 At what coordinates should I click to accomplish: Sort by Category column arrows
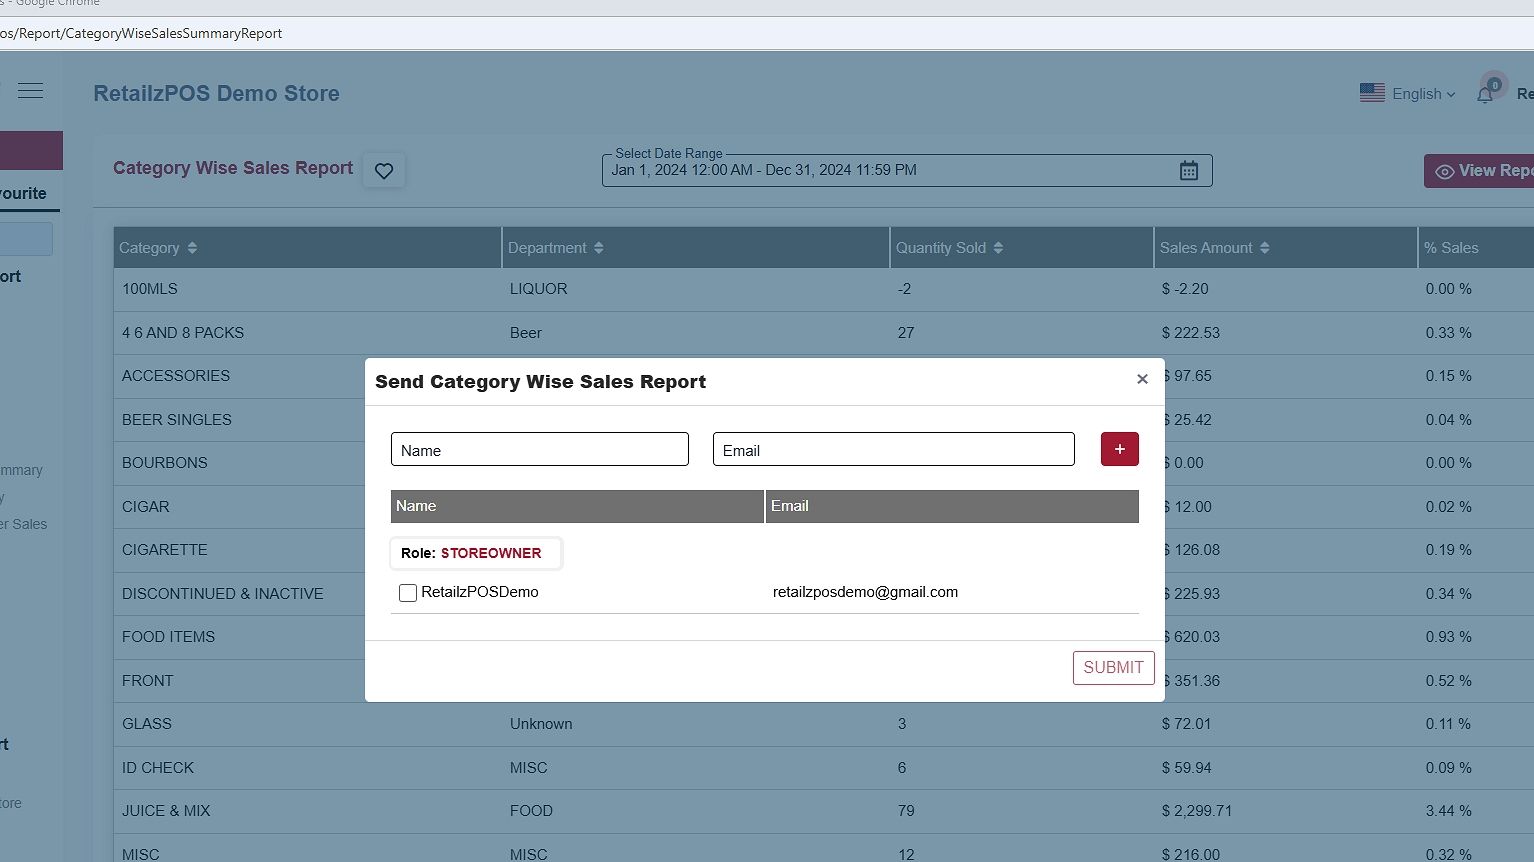coord(192,248)
